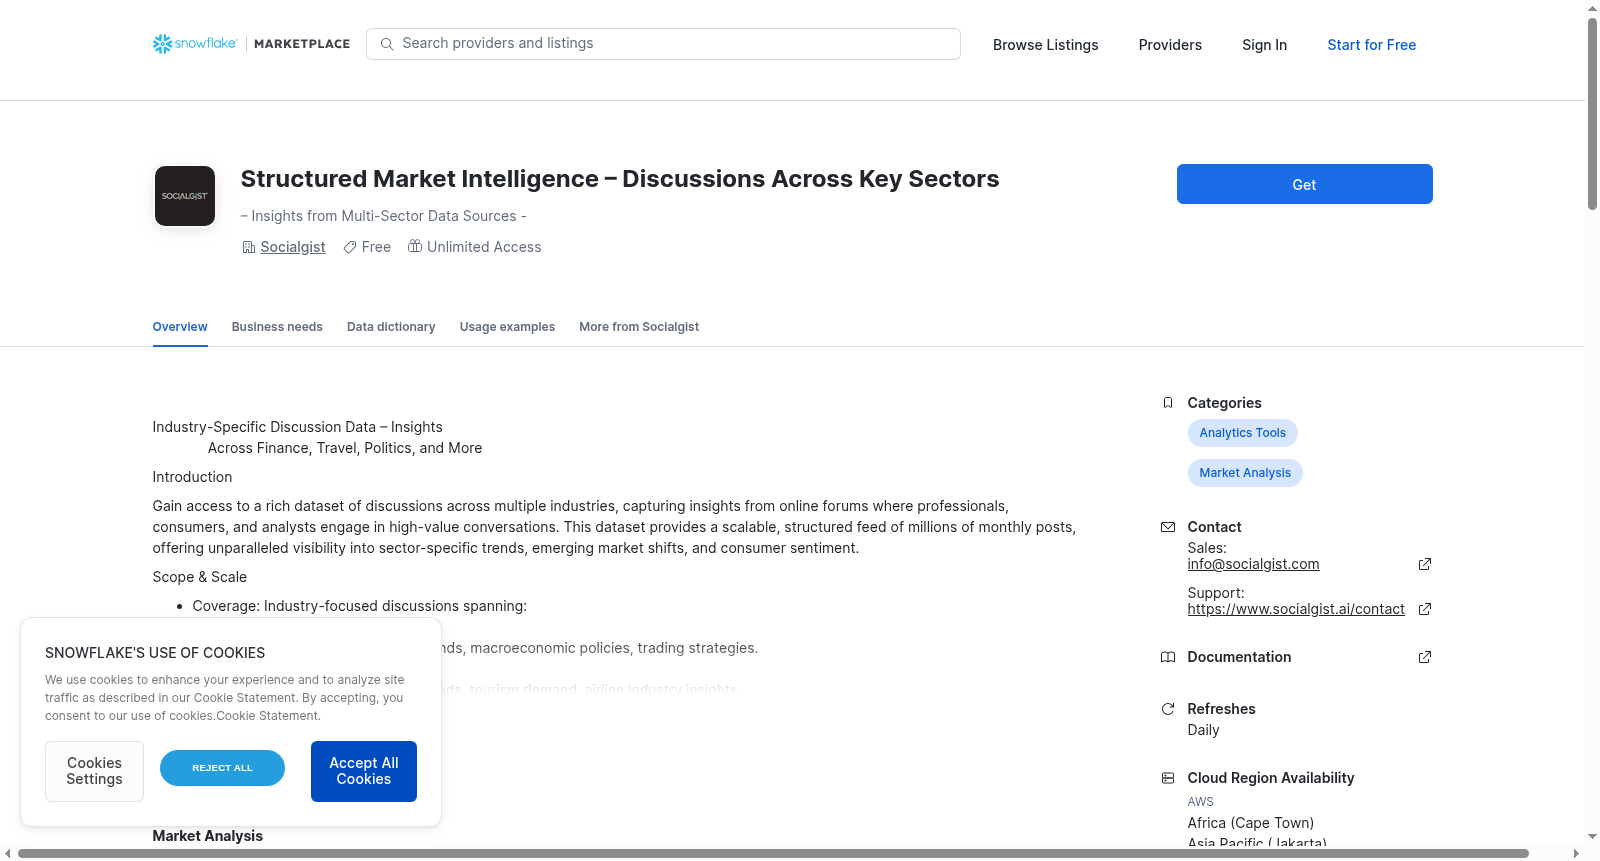1600x861 pixels.
Task: Click the search magnifier icon
Action: tap(387, 44)
